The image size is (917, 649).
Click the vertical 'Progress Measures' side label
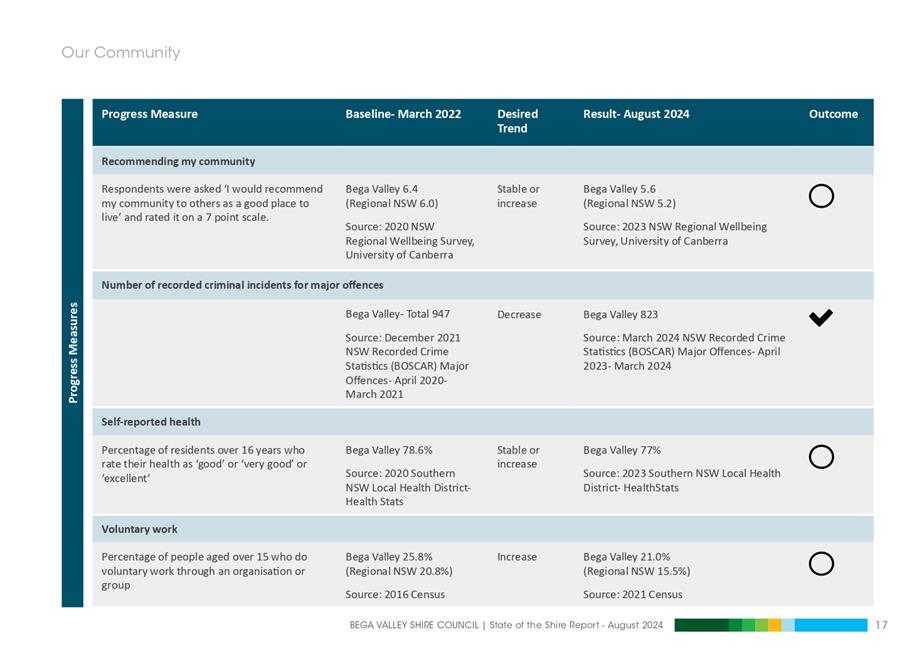73,353
